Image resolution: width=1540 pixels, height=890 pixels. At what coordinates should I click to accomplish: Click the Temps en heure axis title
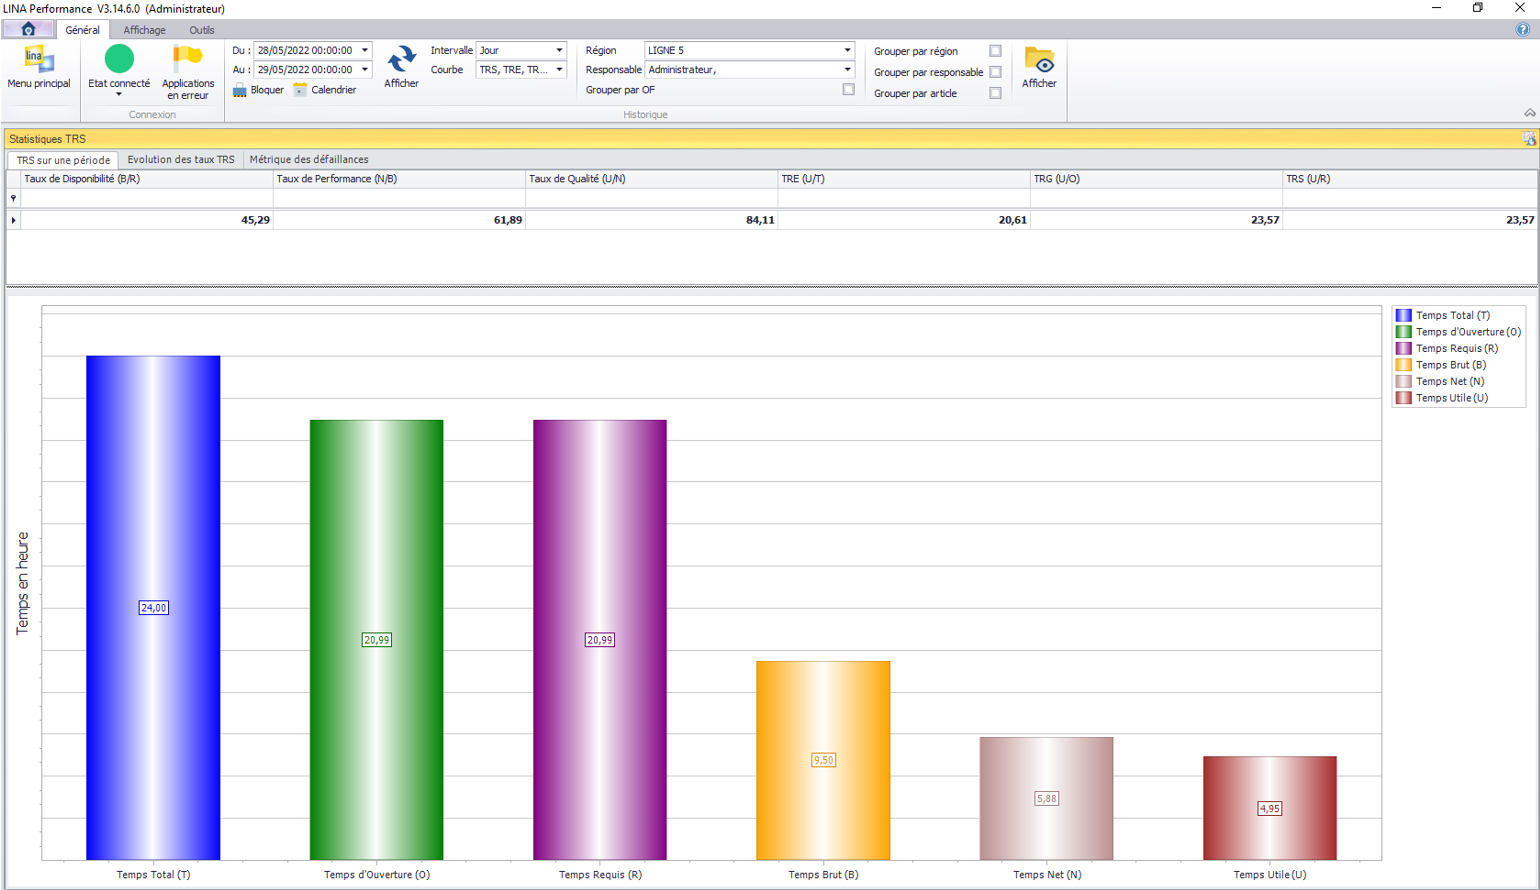click(22, 583)
